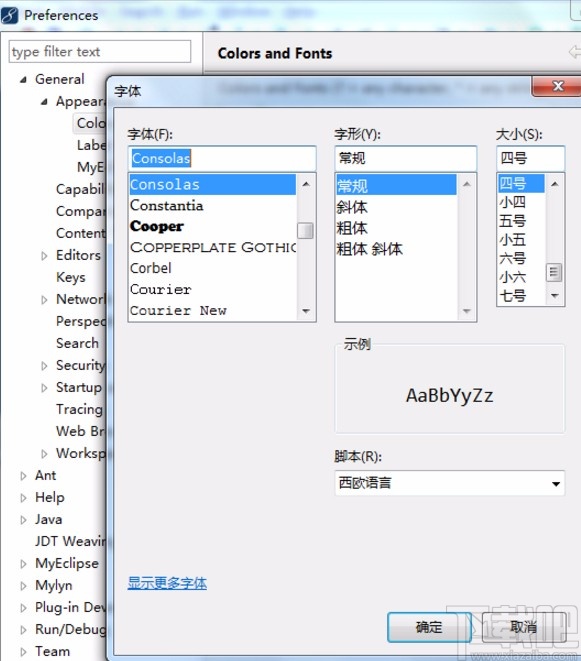Screen dimensions: 581x661
Task: Close the 字体 font dialog
Action: pyautogui.click(x=557, y=86)
